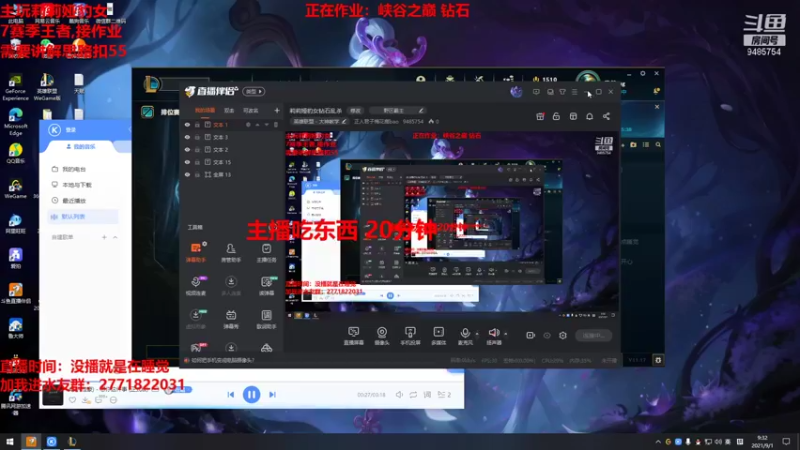
Task: Toggle visibility of layer 文本 2
Action: tap(187, 149)
